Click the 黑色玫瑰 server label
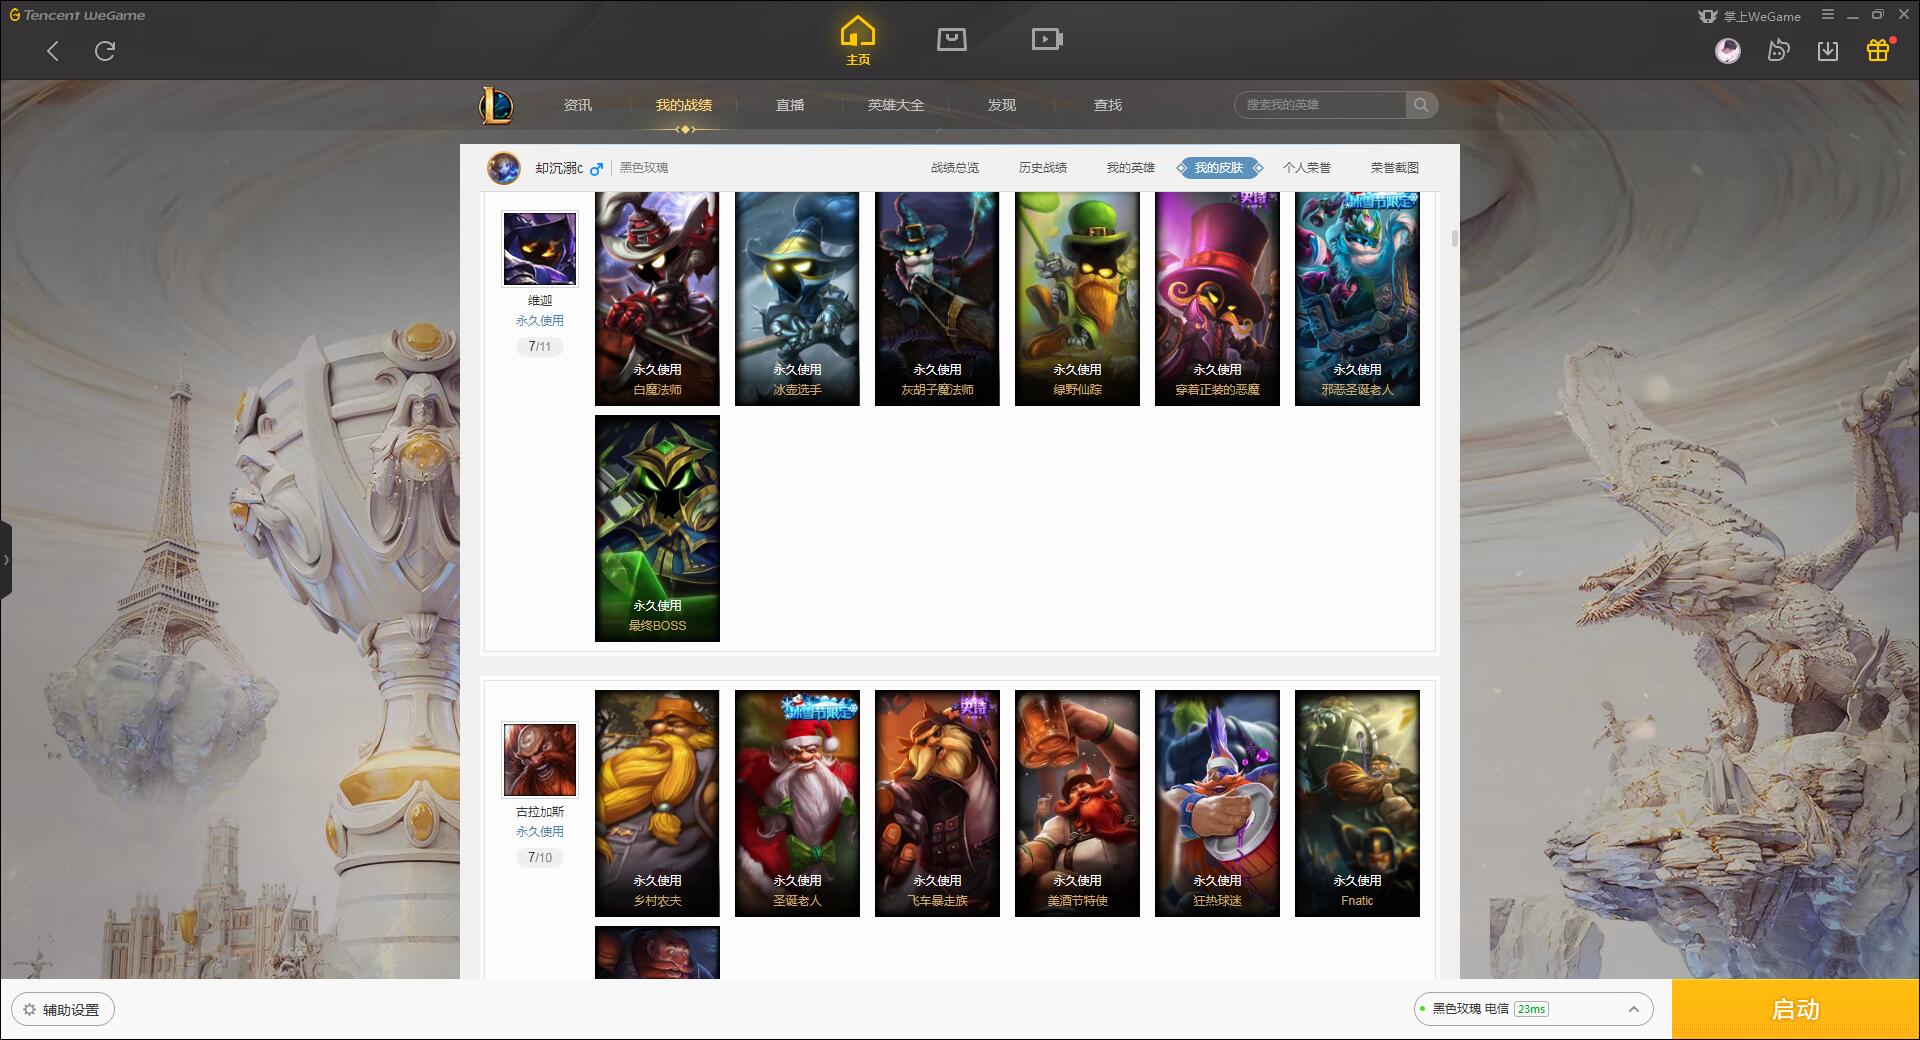 pos(644,168)
